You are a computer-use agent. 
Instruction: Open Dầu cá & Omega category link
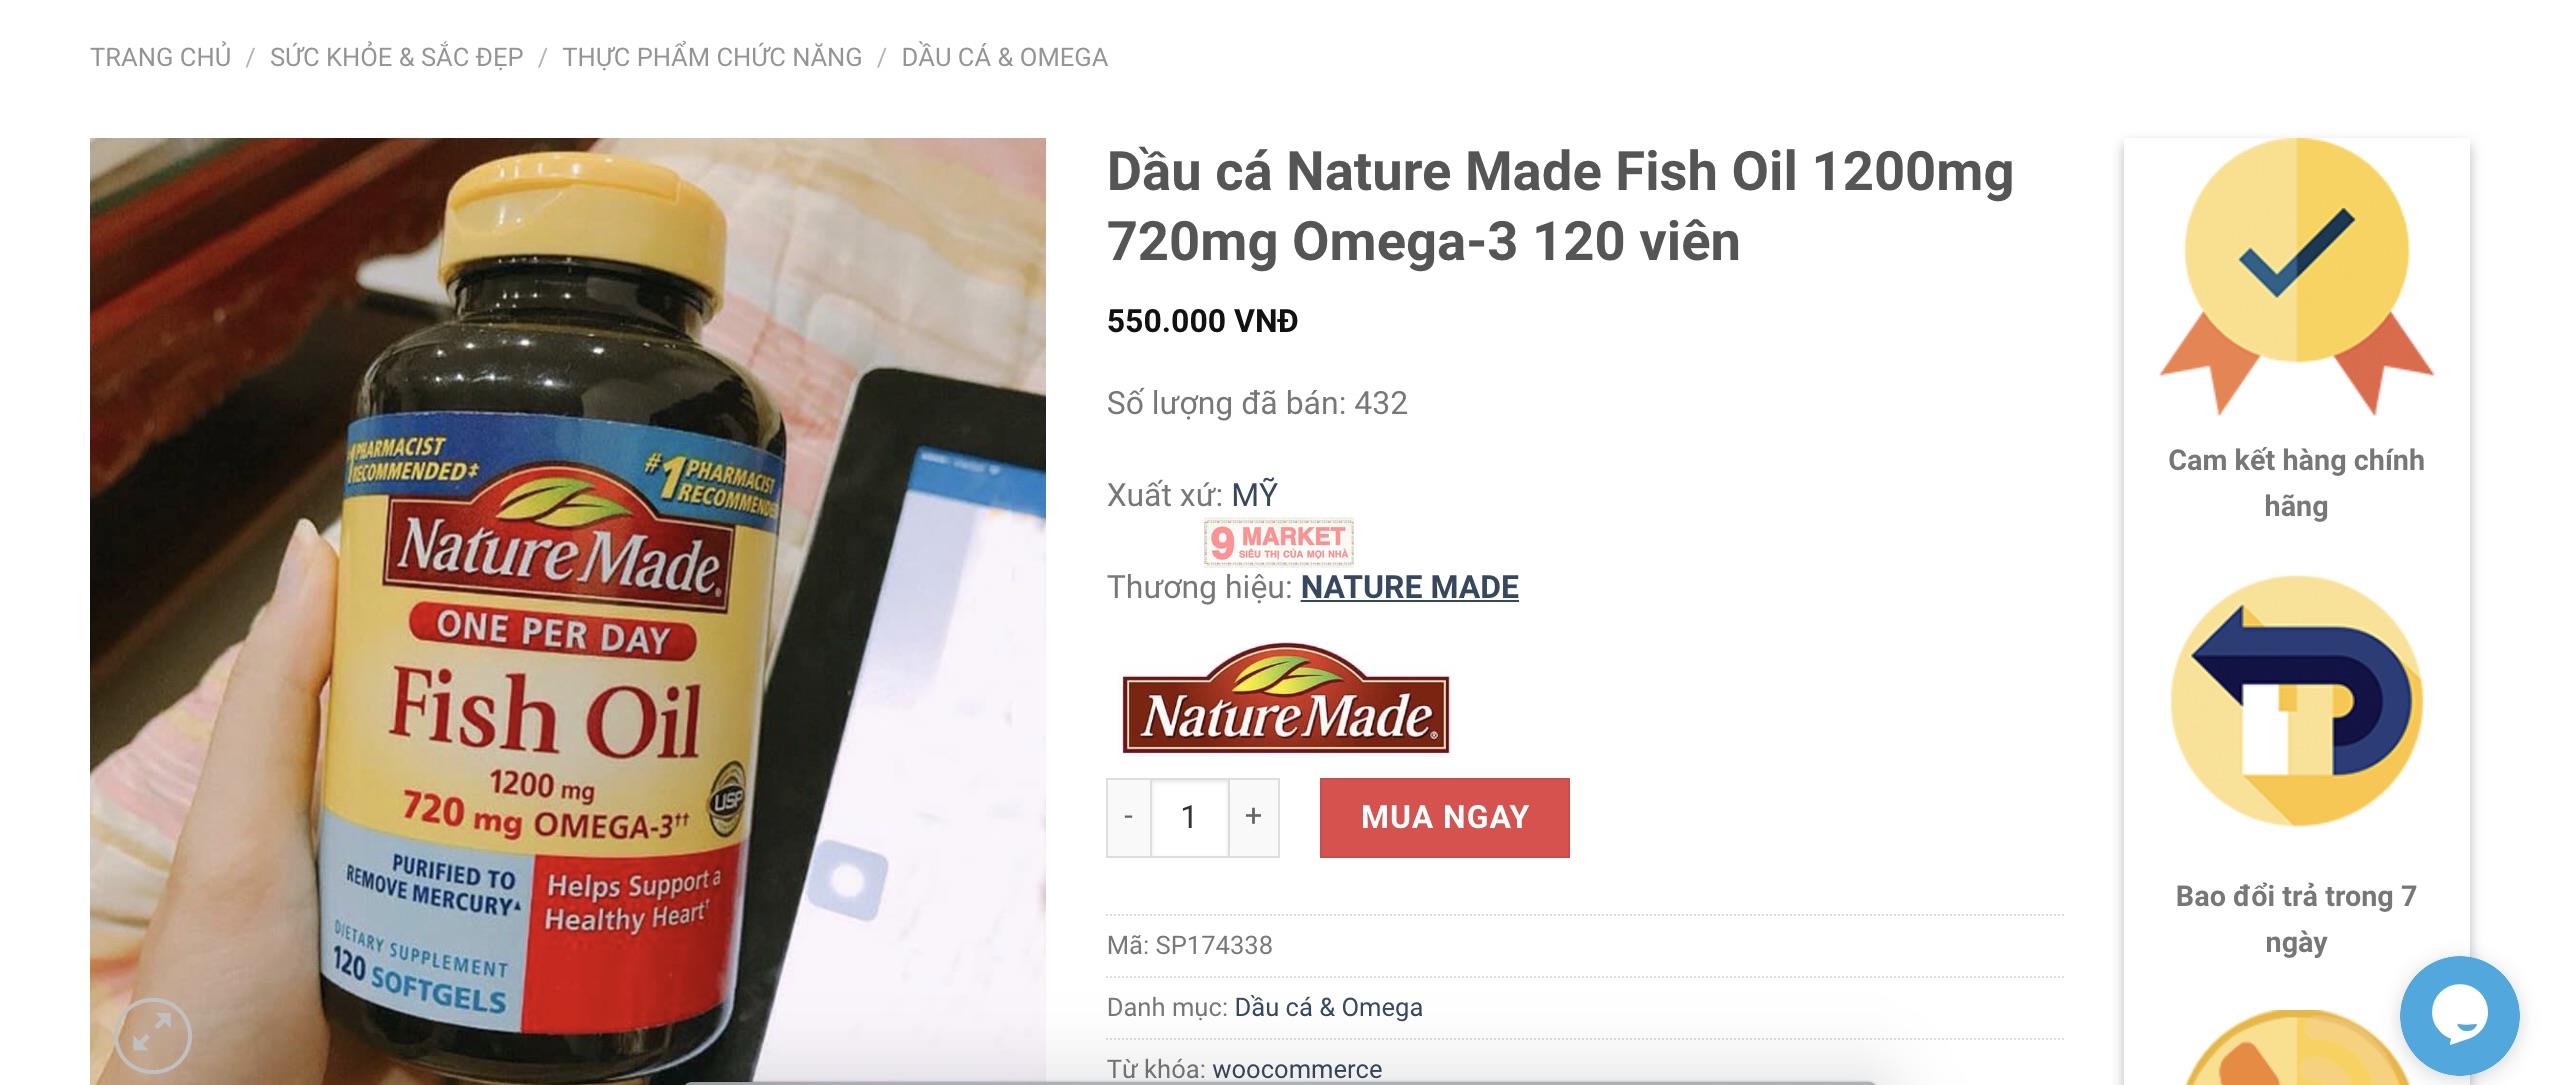click(1328, 1007)
